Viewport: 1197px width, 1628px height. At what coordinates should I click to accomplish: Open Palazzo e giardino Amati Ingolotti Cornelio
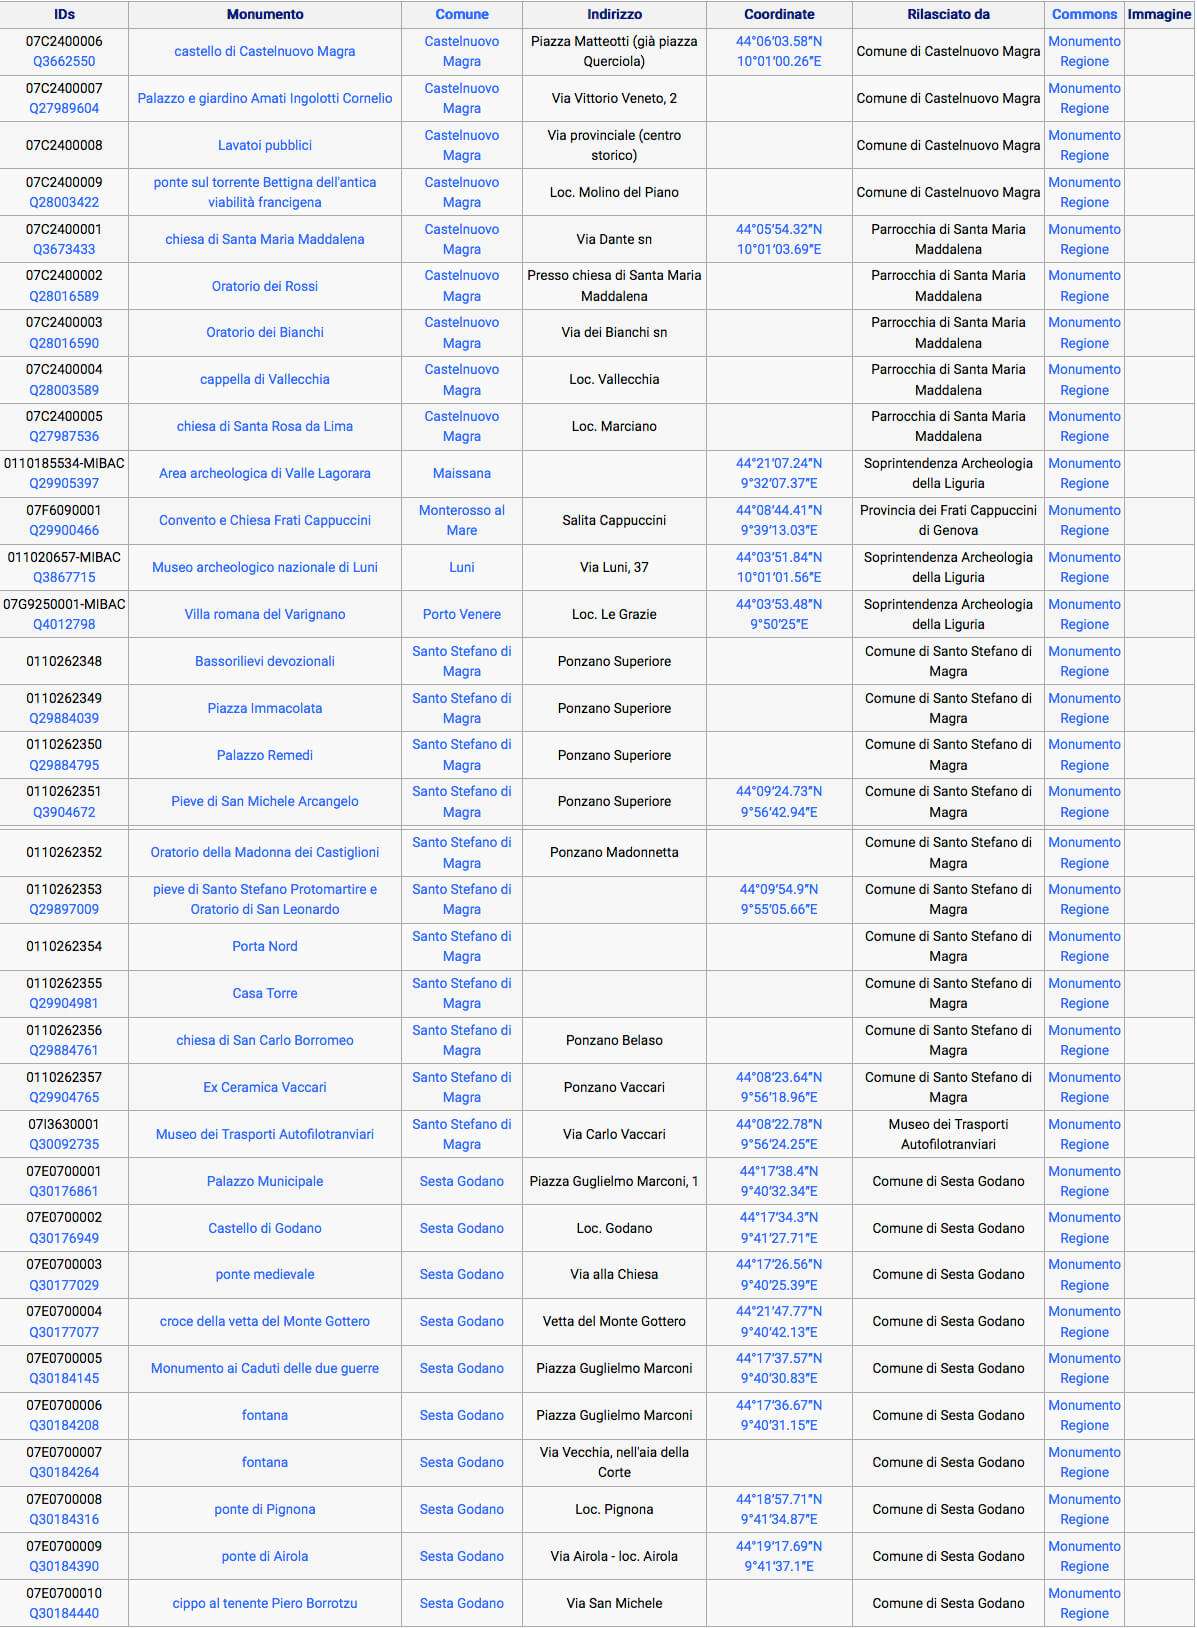265,98
